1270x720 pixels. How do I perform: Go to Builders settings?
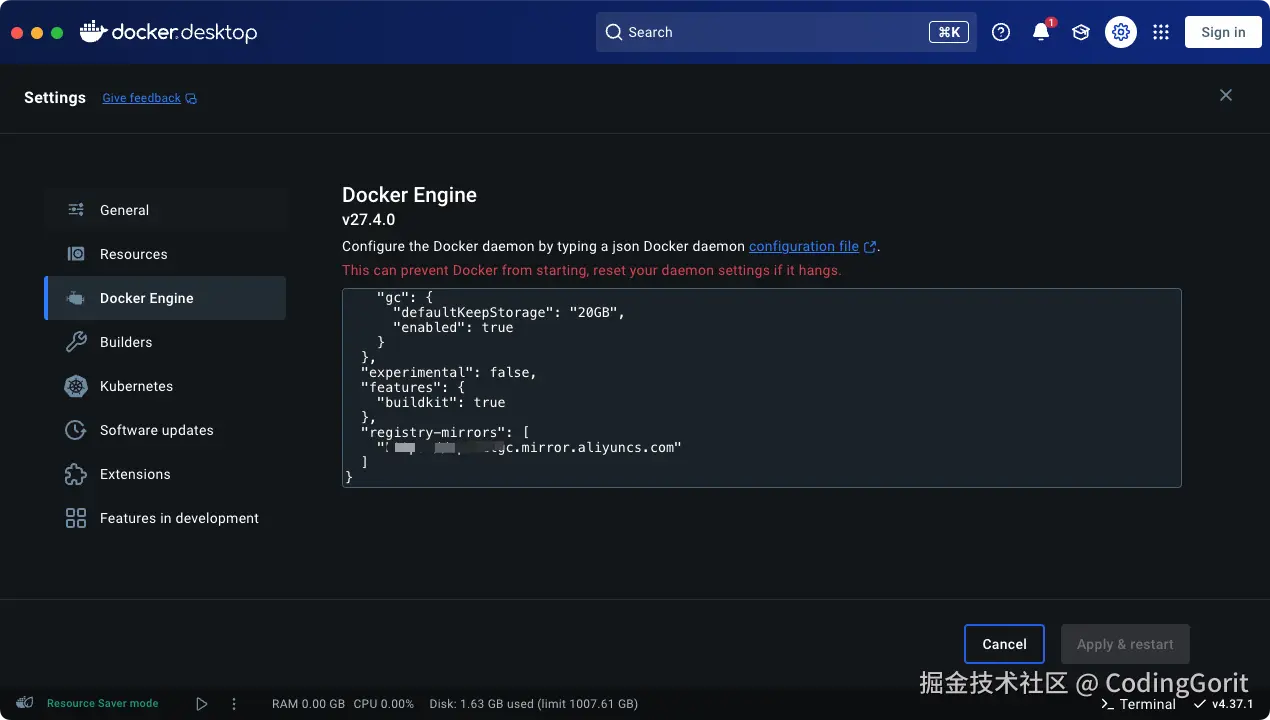pos(165,342)
